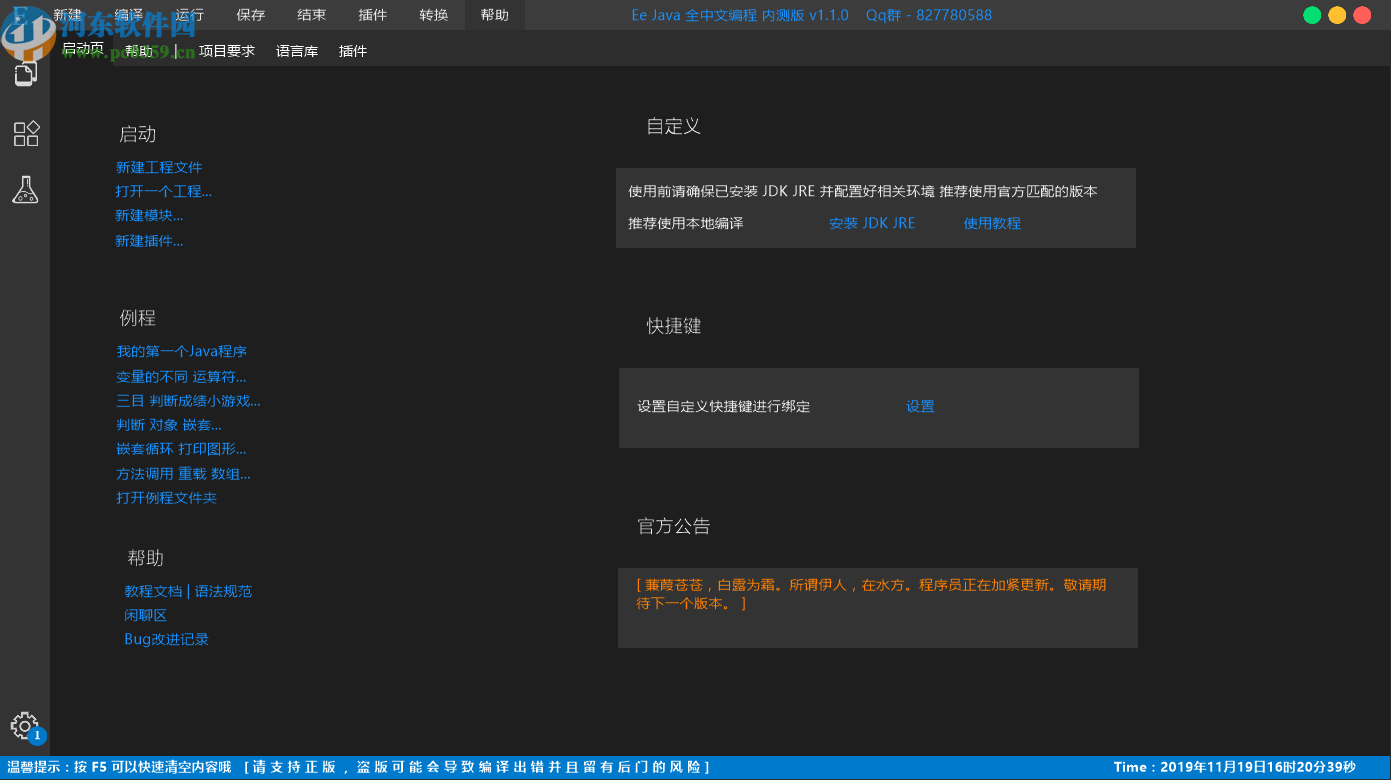1391x780 pixels.
Task: Open the file explorer icon in the sidebar
Action: click(24, 73)
